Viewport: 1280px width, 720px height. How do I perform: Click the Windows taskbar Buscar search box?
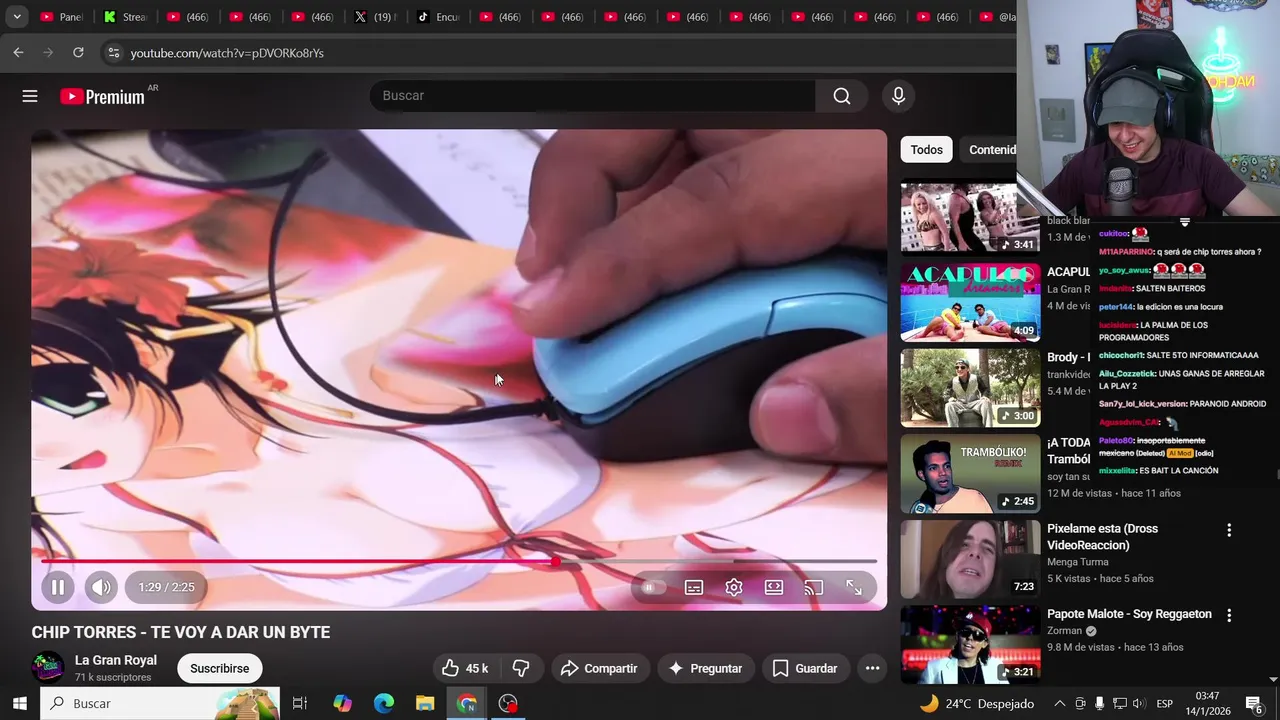pos(160,703)
